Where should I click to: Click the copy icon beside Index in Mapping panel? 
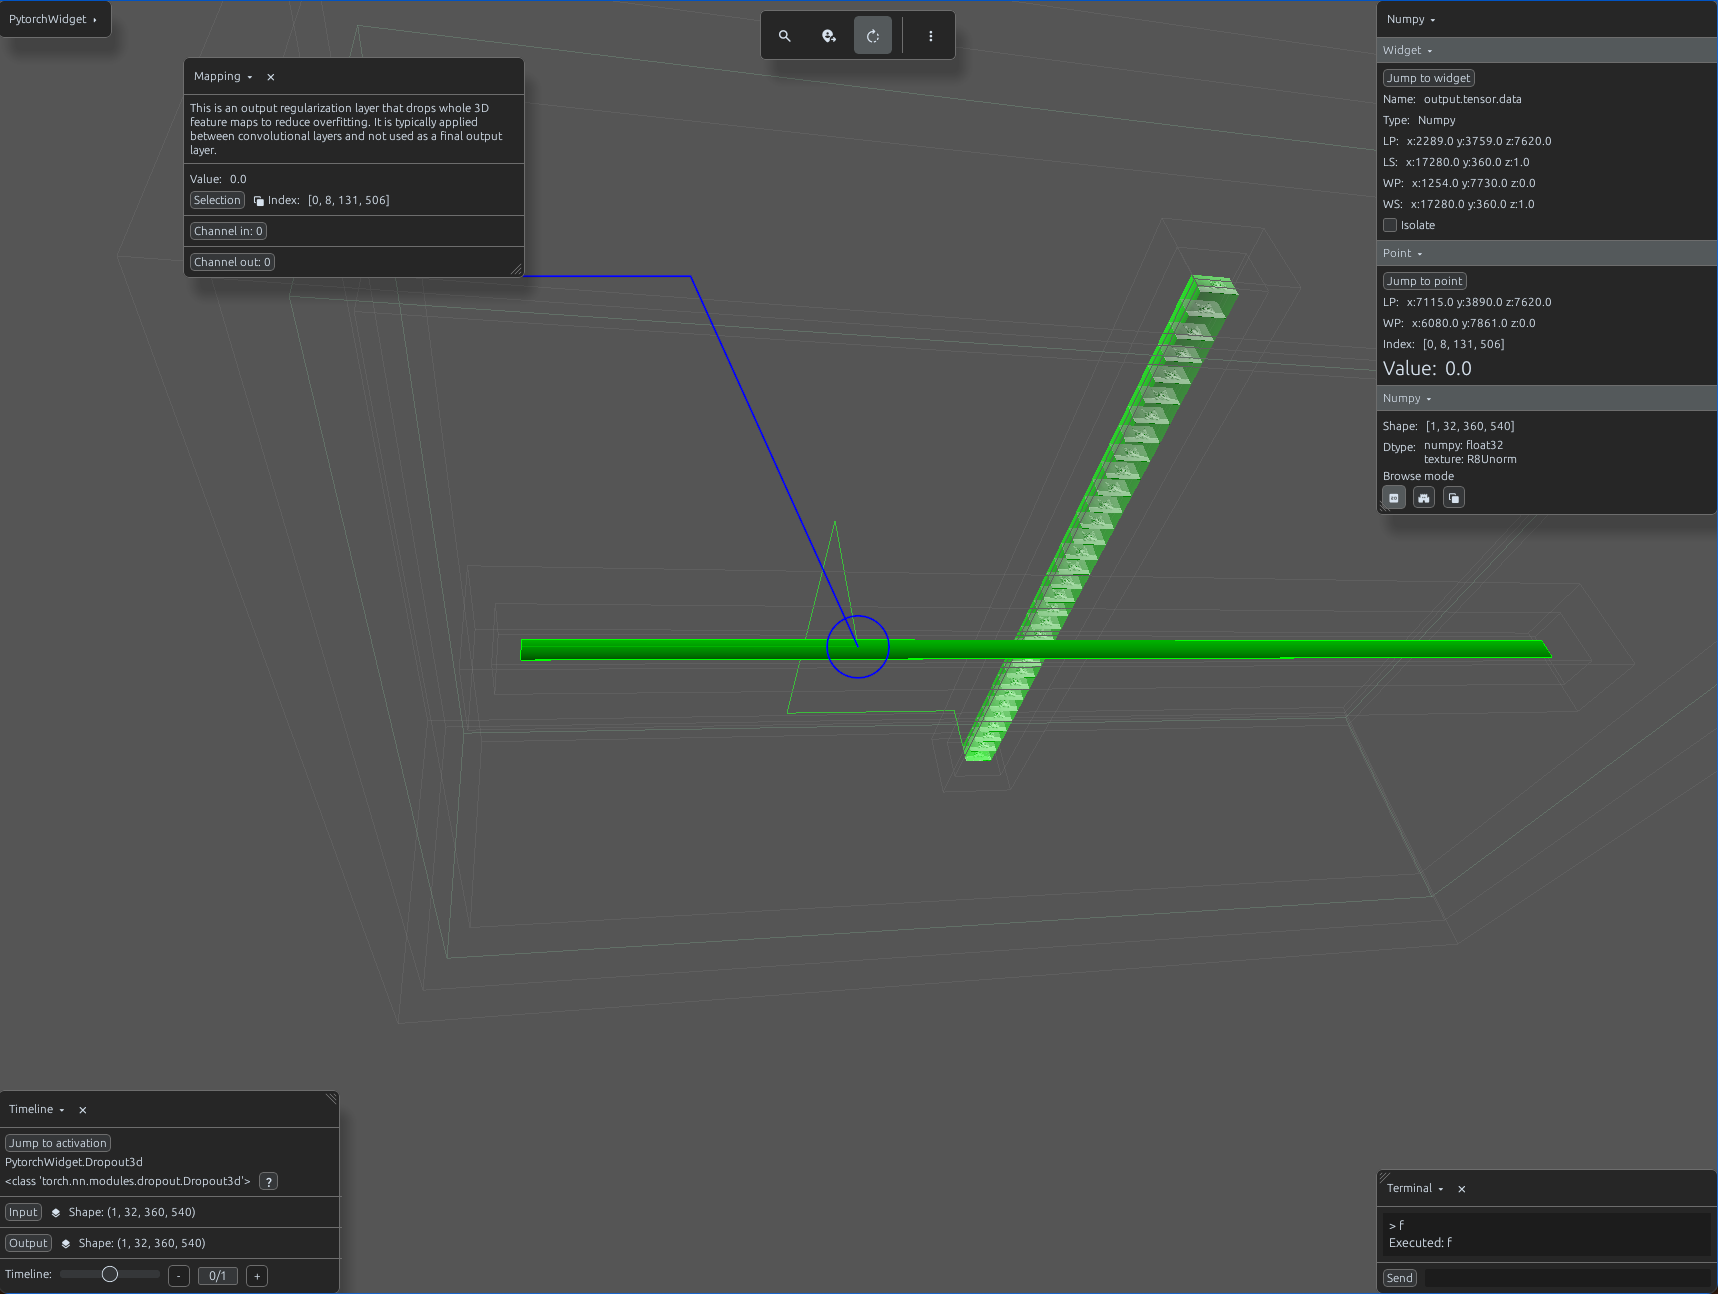(x=259, y=201)
